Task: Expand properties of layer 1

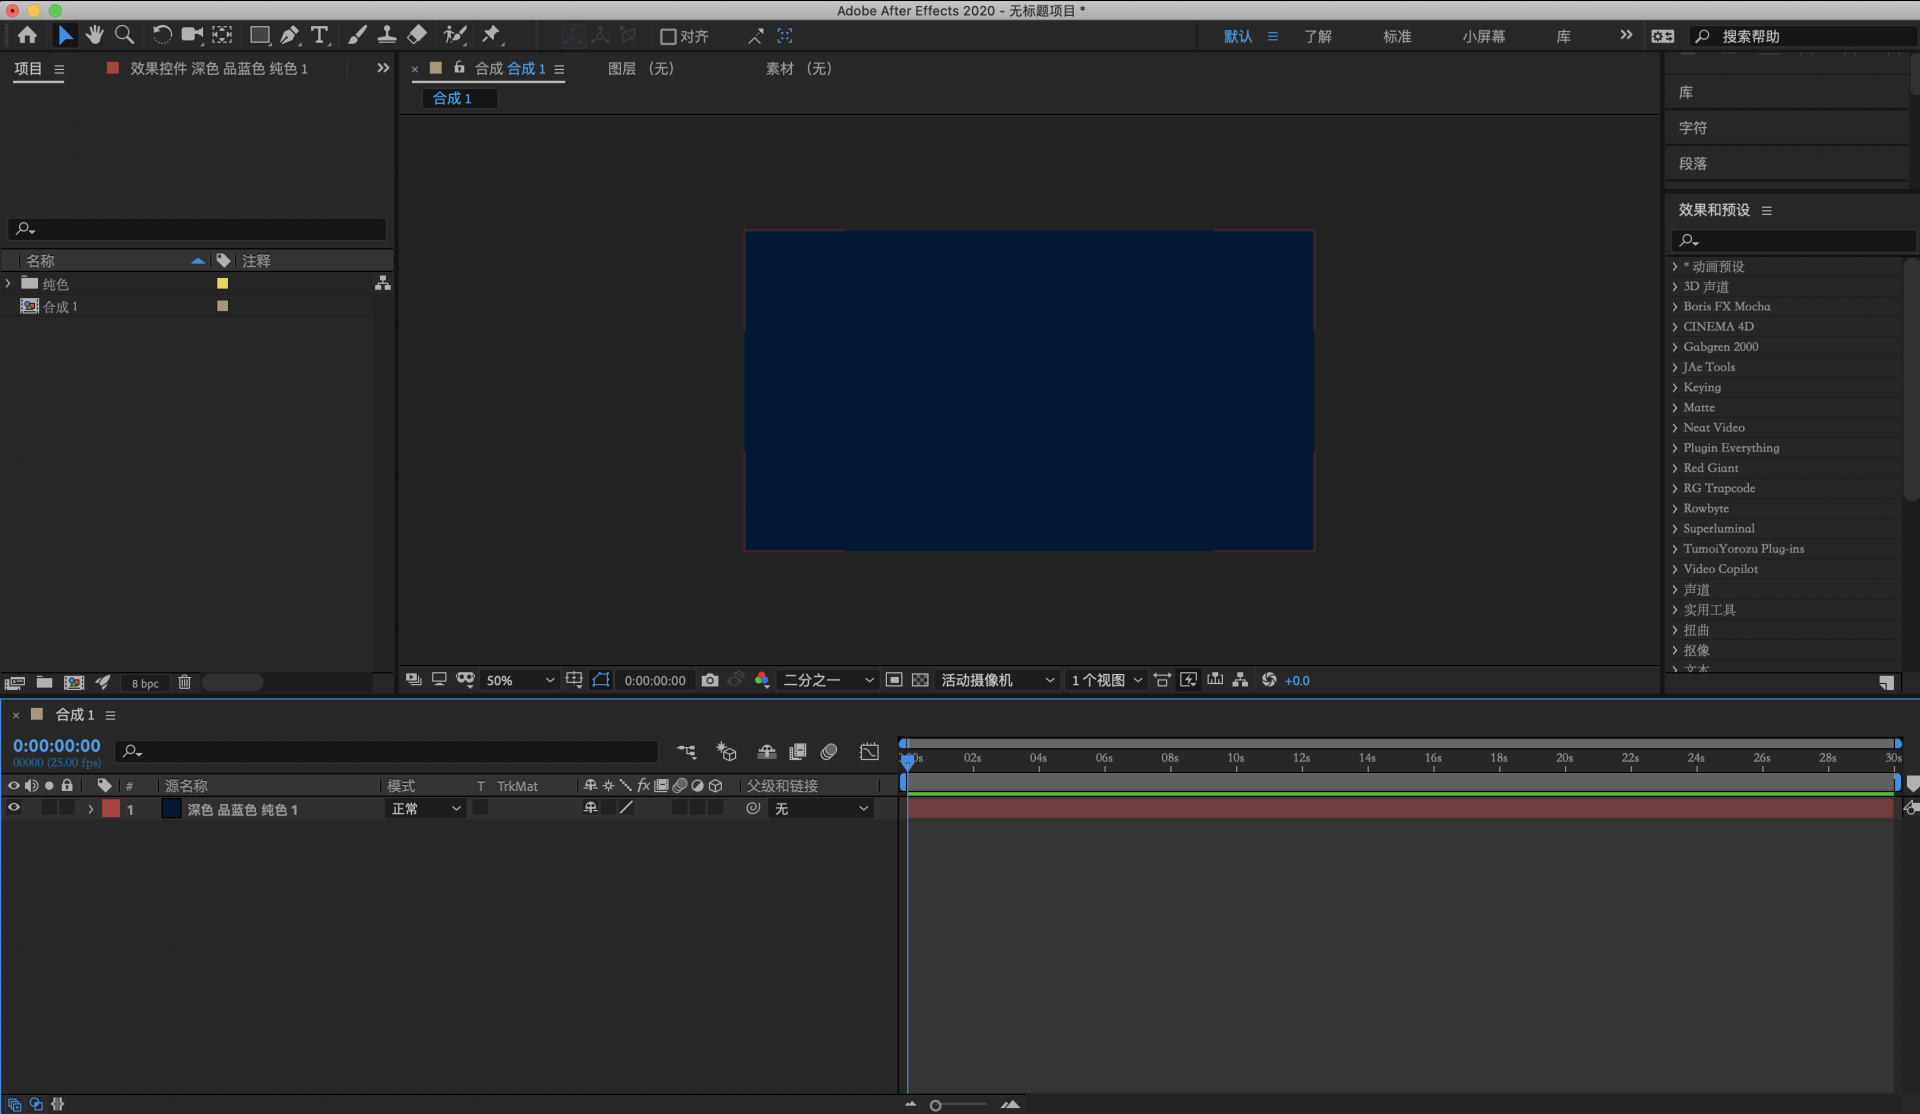Action: pyautogui.click(x=90, y=809)
